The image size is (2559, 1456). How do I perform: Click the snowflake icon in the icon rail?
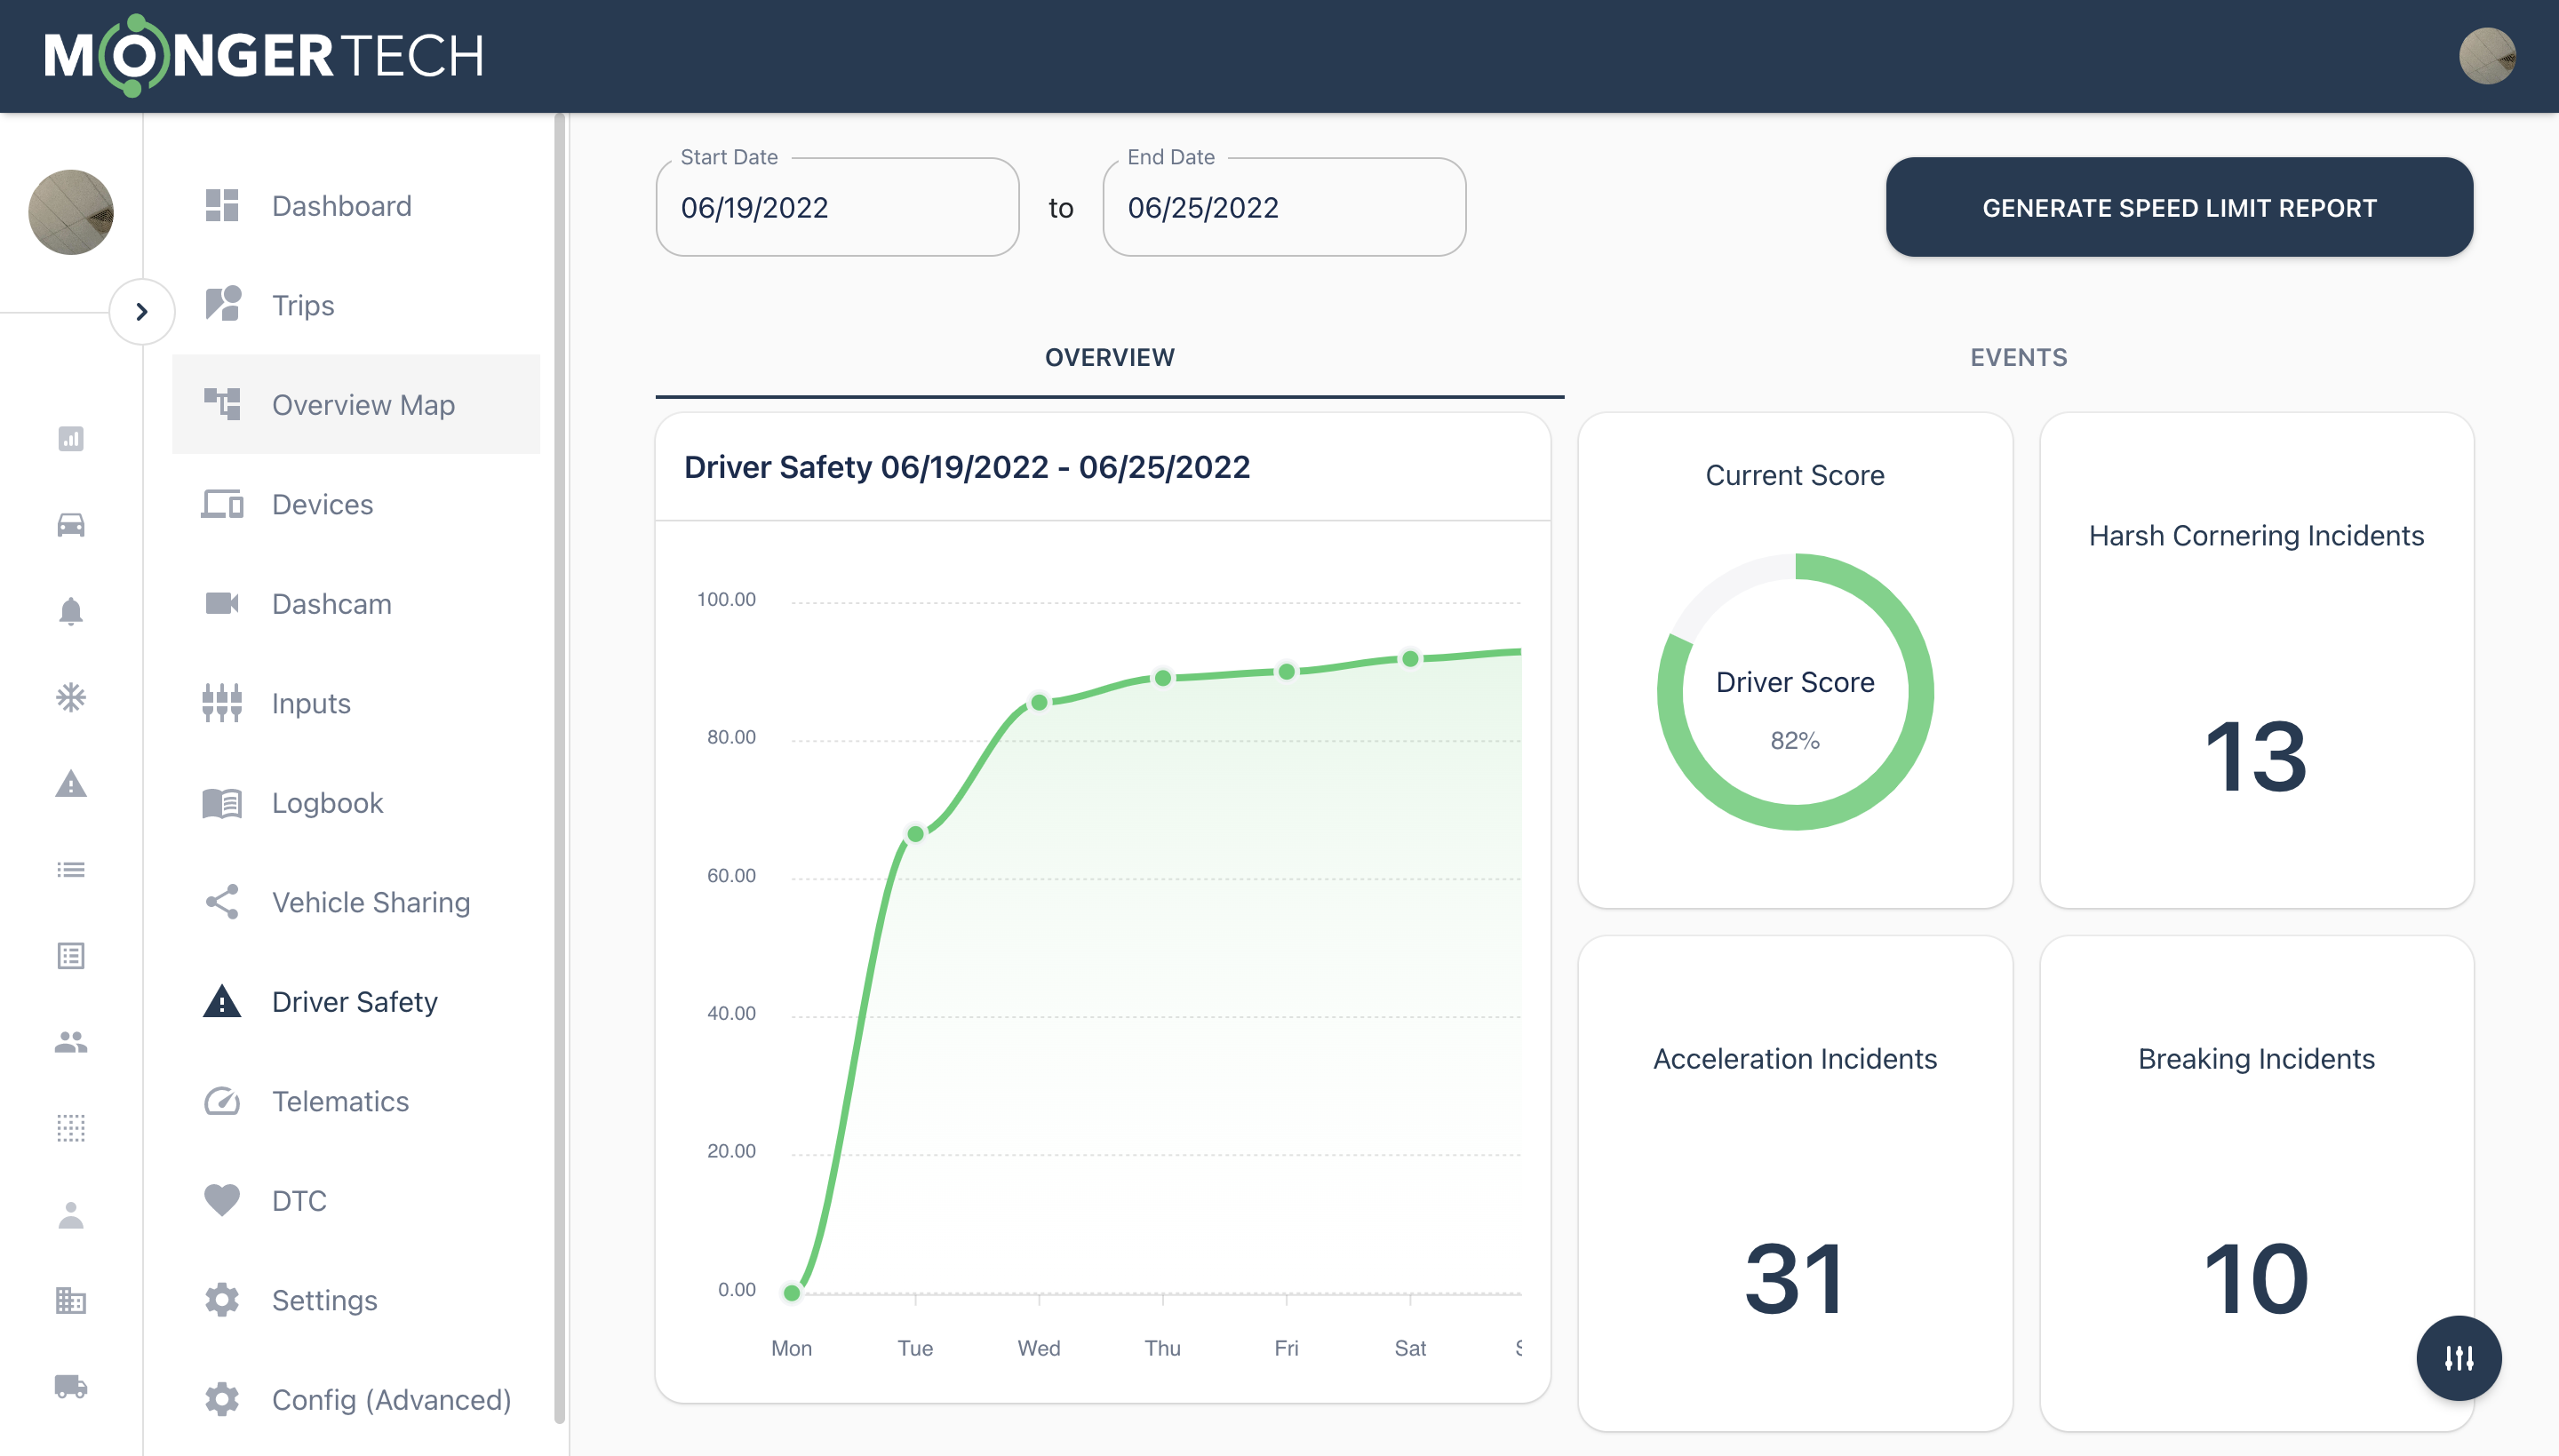coord(70,697)
